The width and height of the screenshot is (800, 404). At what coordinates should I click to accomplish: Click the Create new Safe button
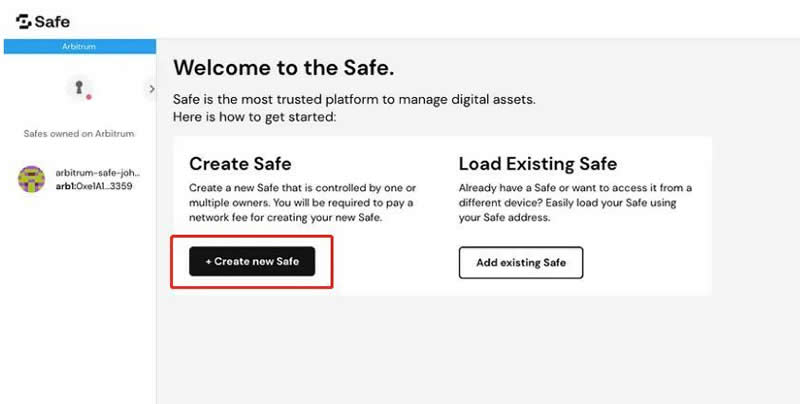[252, 261]
